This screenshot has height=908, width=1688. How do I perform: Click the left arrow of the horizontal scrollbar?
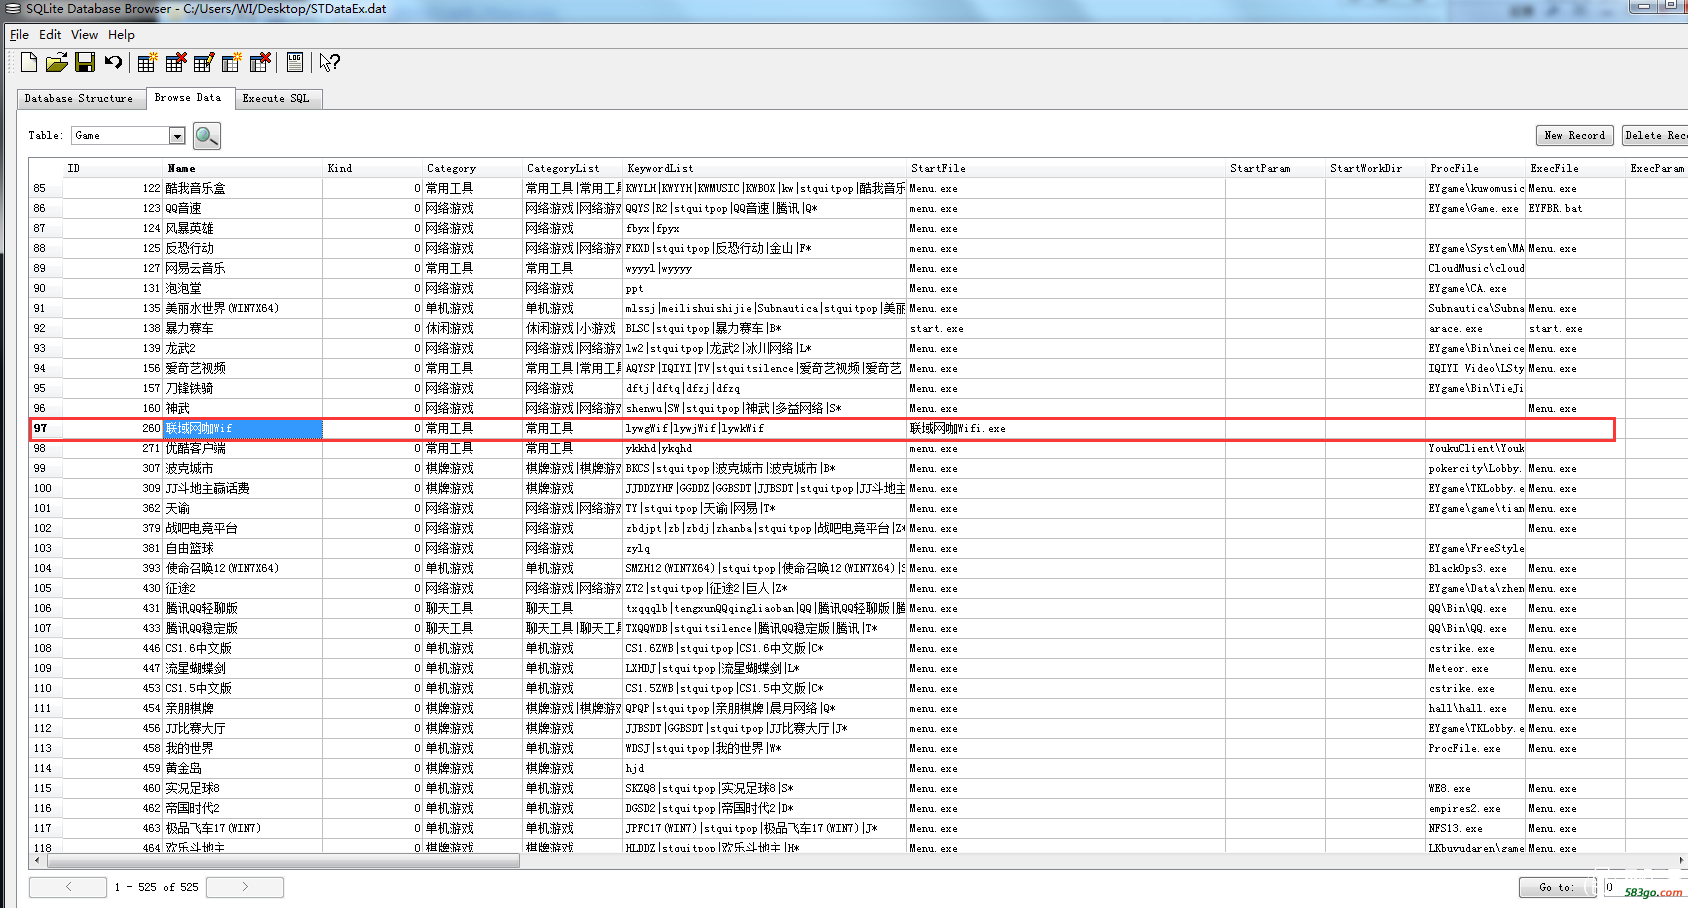click(38, 860)
